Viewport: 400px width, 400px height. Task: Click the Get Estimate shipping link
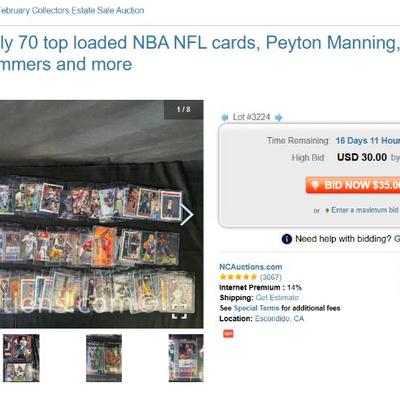click(277, 298)
